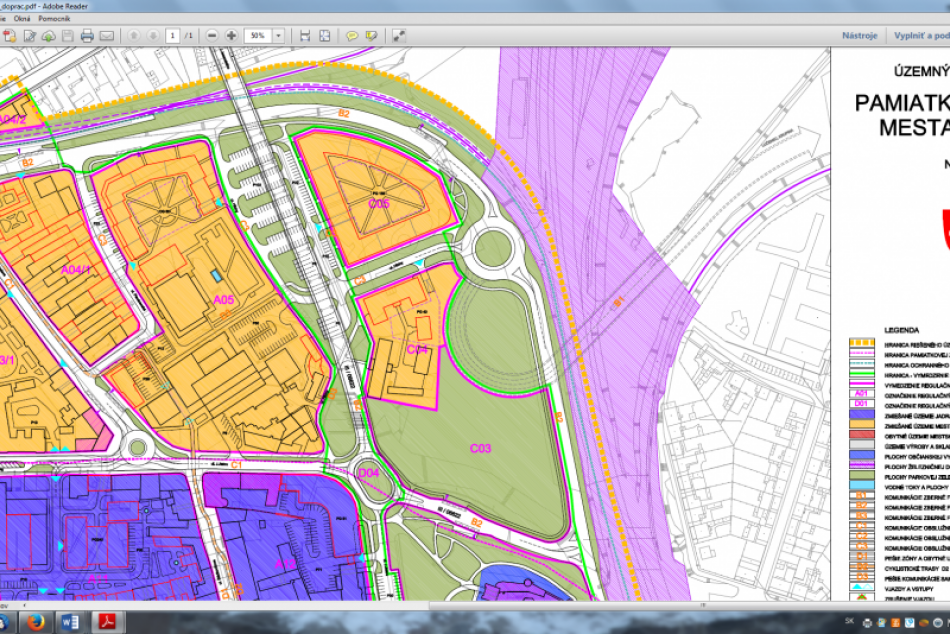This screenshot has width=950, height=634.
Task: Open Firefox from the taskbar
Action: point(39,622)
